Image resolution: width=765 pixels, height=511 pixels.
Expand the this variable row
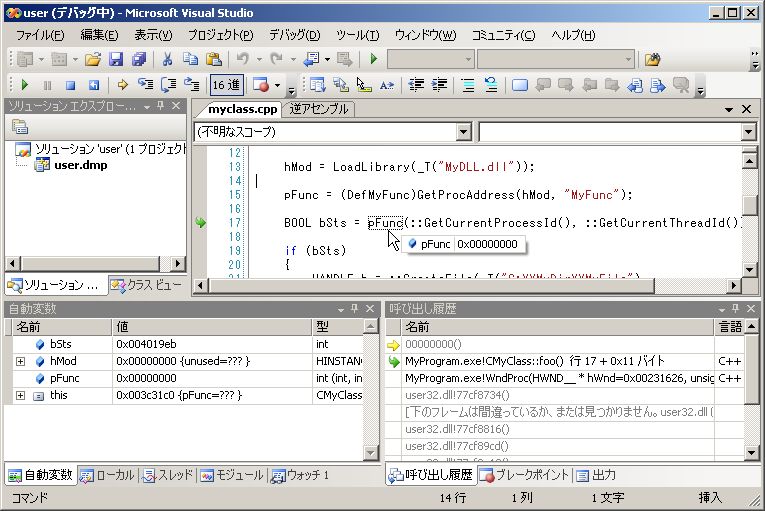coord(20,395)
